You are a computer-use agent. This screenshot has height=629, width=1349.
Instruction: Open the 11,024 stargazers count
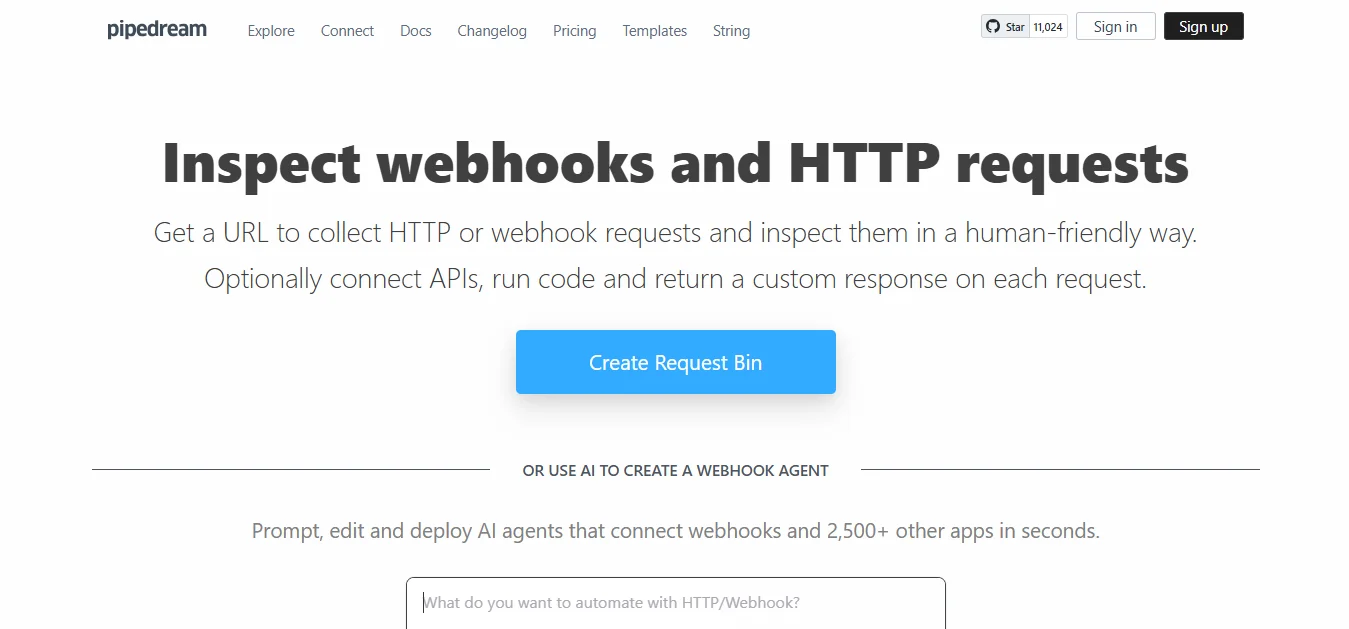point(1048,27)
